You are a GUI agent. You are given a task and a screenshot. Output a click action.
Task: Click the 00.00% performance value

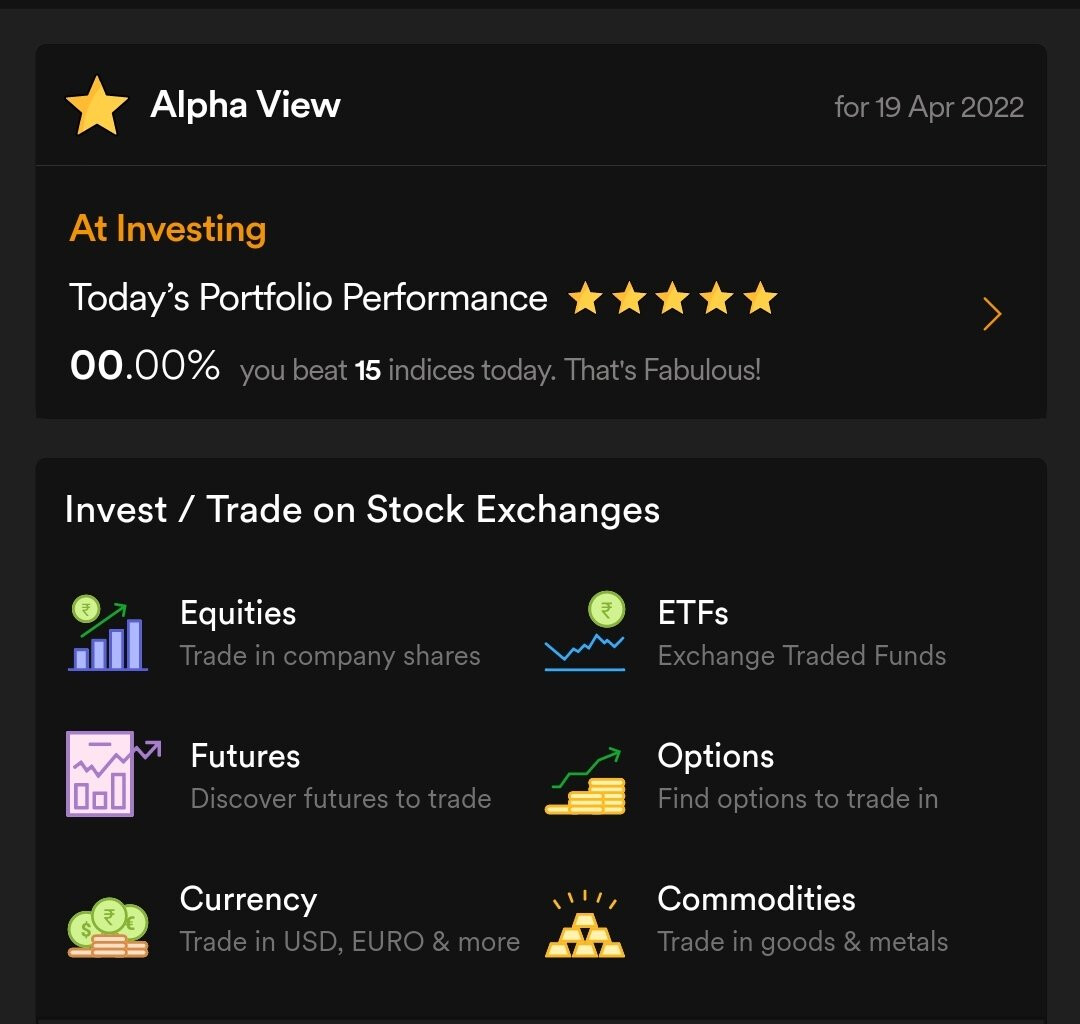coord(145,365)
